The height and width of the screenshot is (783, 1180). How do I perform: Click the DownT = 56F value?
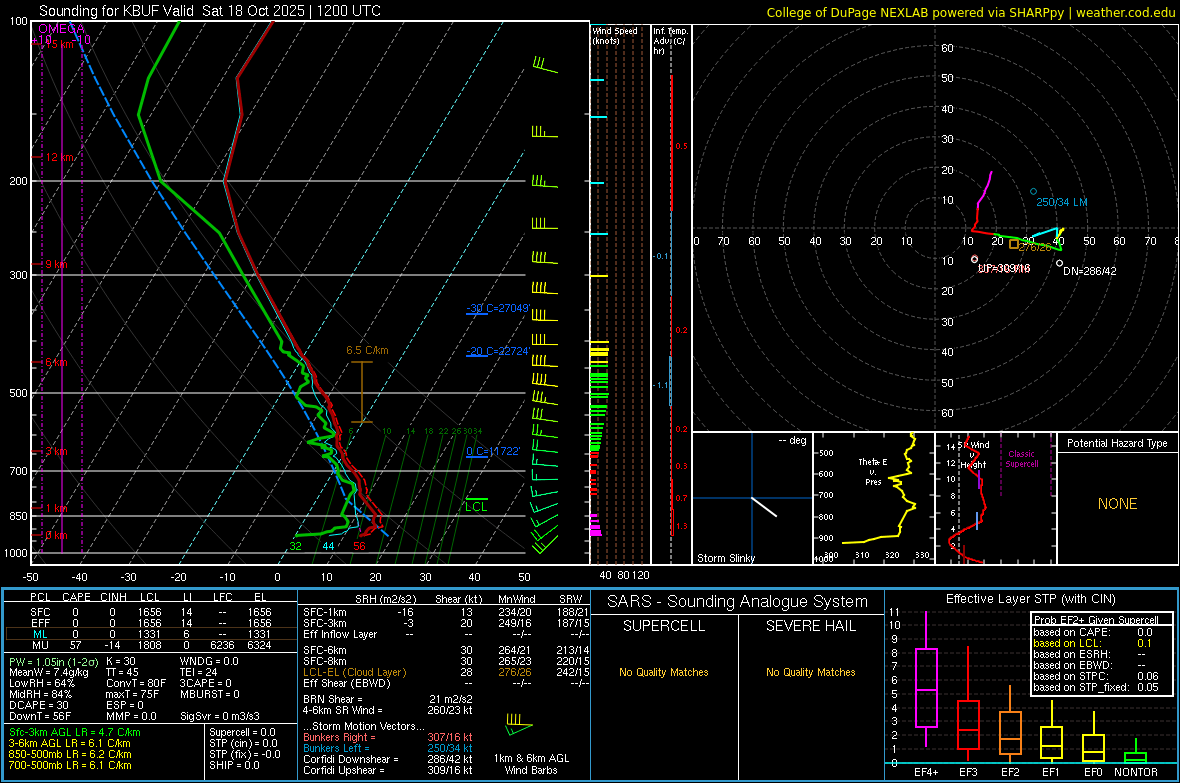[40, 716]
